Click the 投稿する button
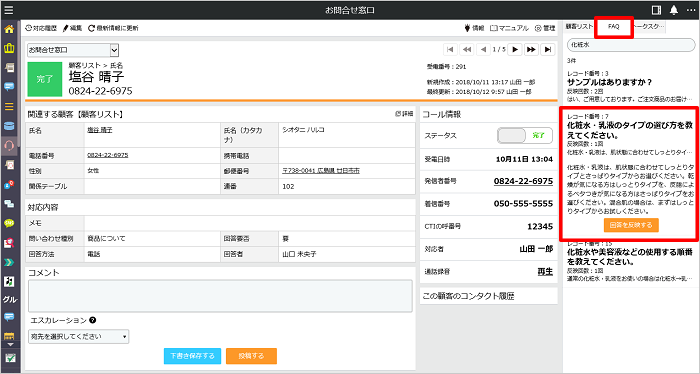The image size is (700, 374). (251, 356)
